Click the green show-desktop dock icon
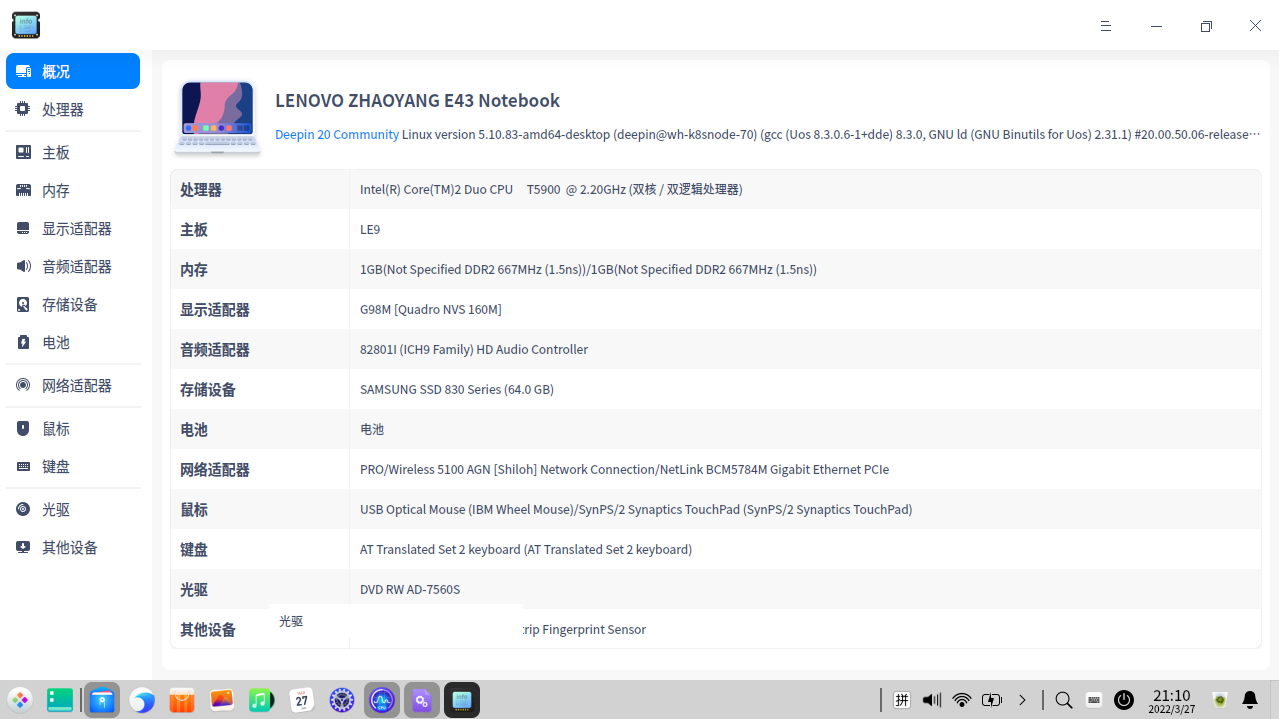1279x719 pixels. (x=60, y=700)
